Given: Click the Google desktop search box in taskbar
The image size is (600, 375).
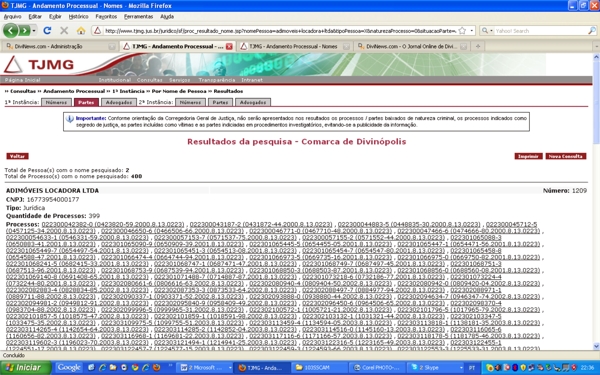Looking at the screenshot, I should tap(69, 367).
